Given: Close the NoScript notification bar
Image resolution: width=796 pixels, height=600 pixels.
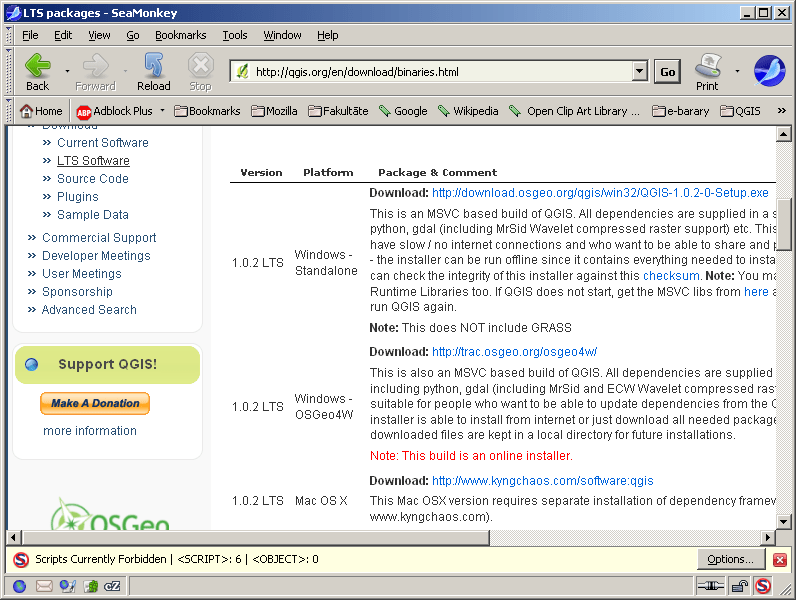Looking at the screenshot, I should (x=780, y=559).
